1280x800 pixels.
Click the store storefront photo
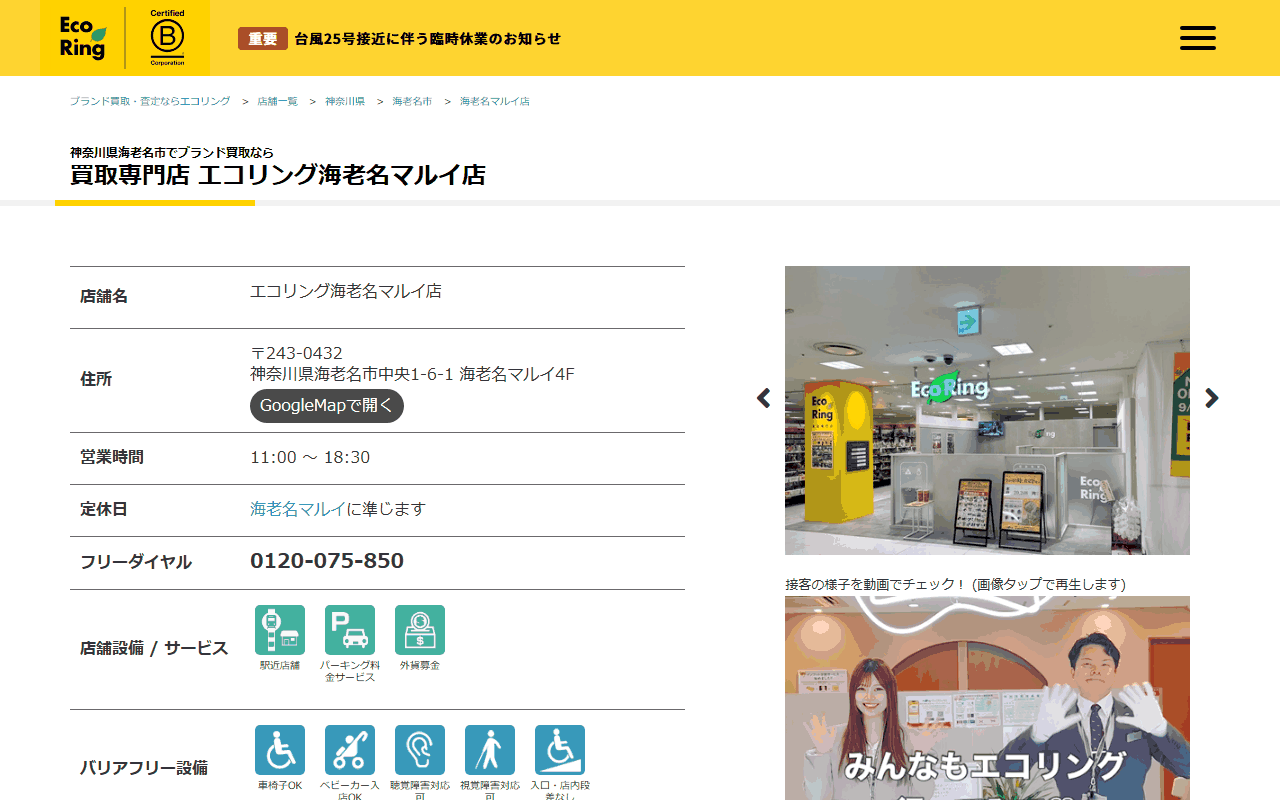(987, 410)
